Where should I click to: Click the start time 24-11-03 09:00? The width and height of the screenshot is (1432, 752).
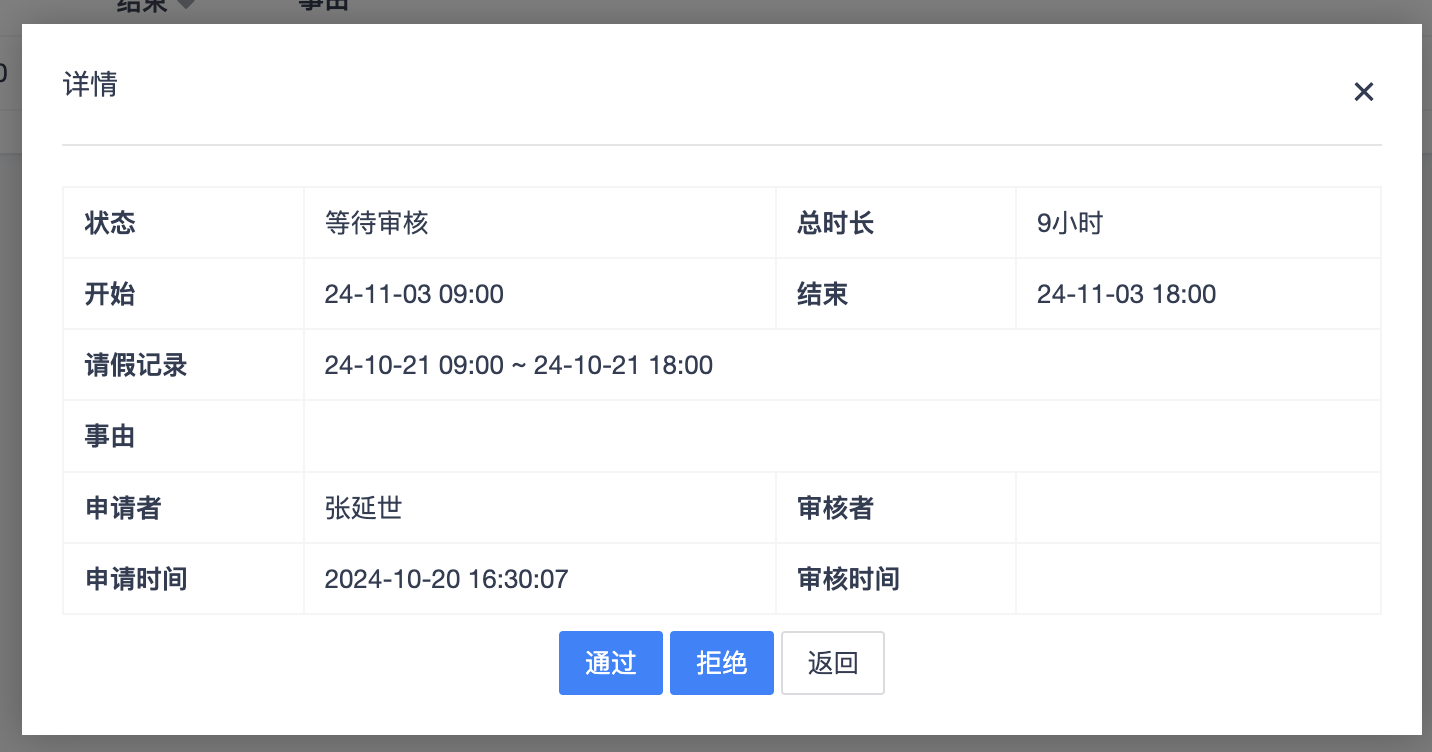[414, 294]
